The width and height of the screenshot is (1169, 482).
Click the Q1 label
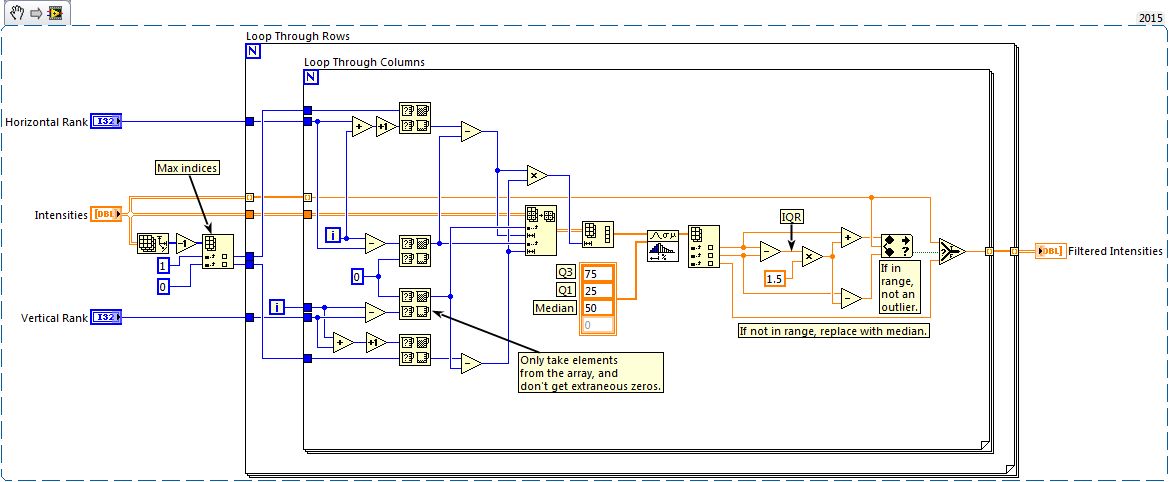pyautogui.click(x=566, y=291)
